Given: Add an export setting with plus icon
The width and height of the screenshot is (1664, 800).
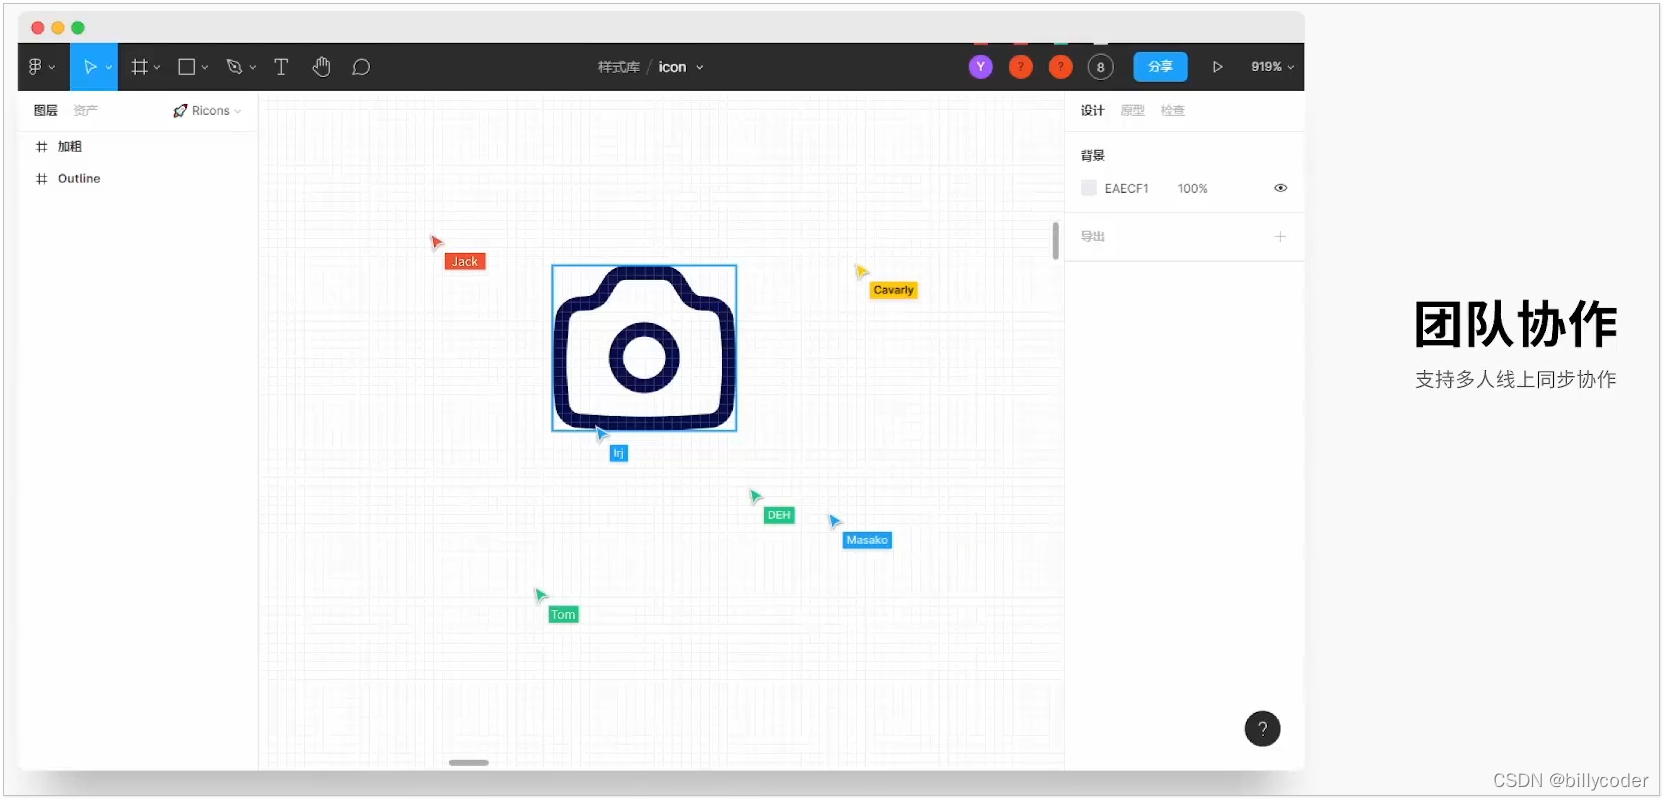Looking at the screenshot, I should coord(1280,237).
